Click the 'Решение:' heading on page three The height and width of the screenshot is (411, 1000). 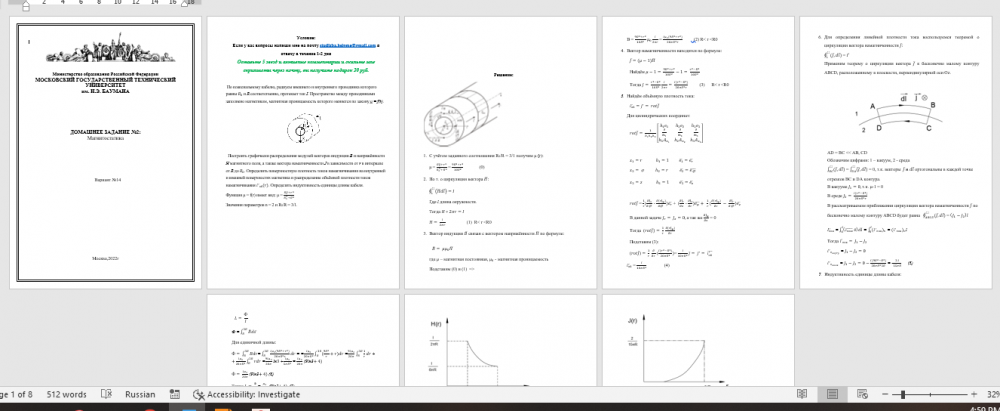[503, 75]
